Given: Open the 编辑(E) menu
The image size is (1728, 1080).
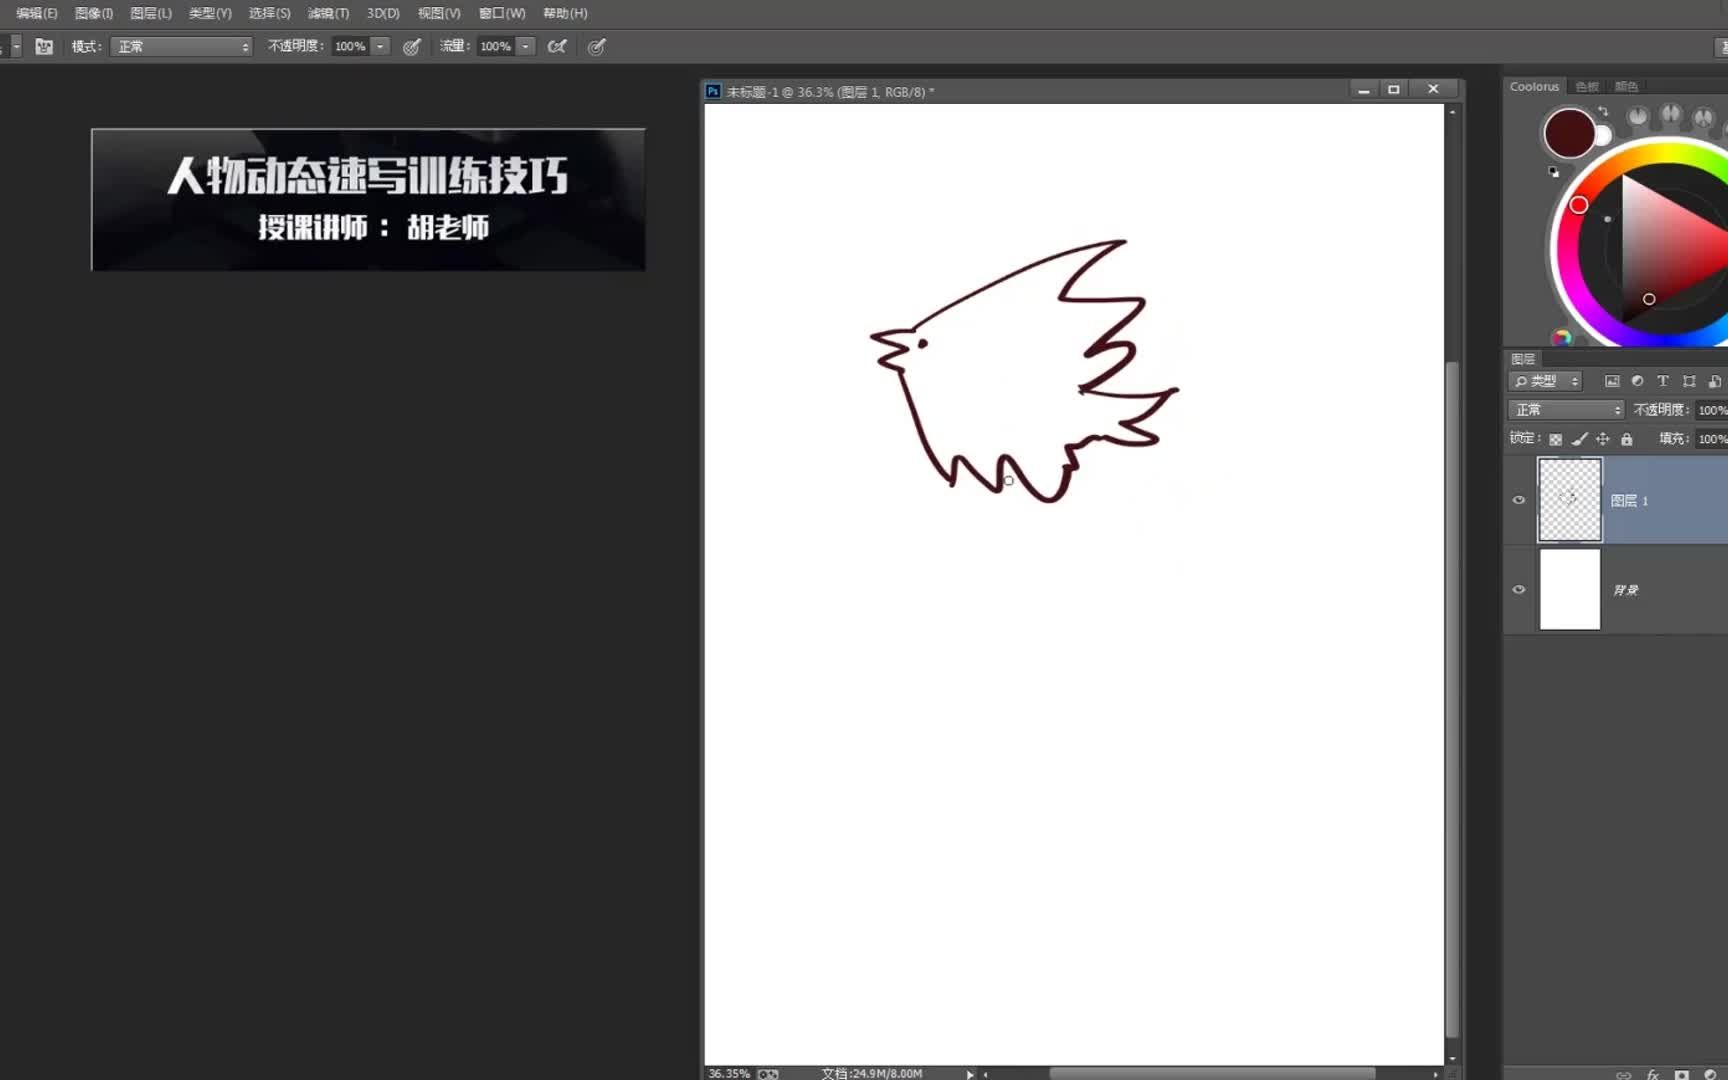Looking at the screenshot, I should point(37,13).
